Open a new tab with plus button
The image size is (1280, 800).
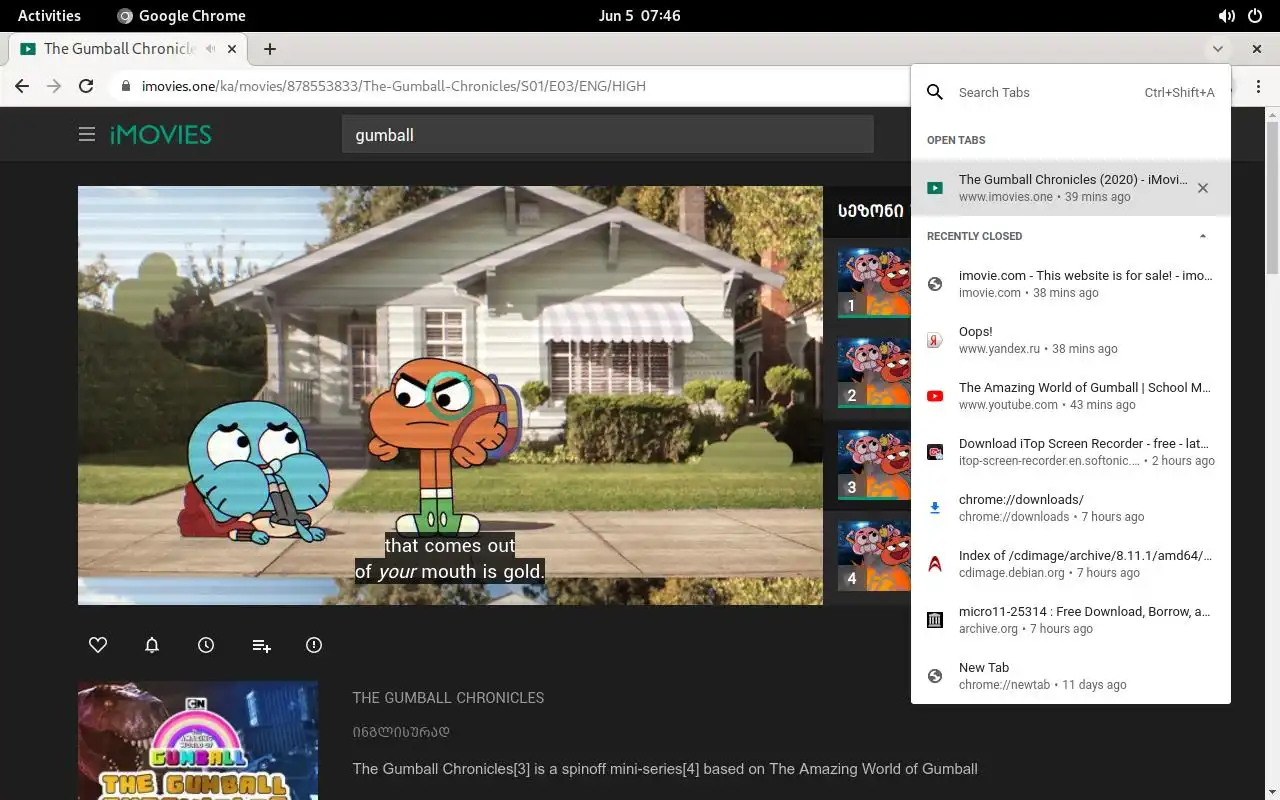(270, 48)
